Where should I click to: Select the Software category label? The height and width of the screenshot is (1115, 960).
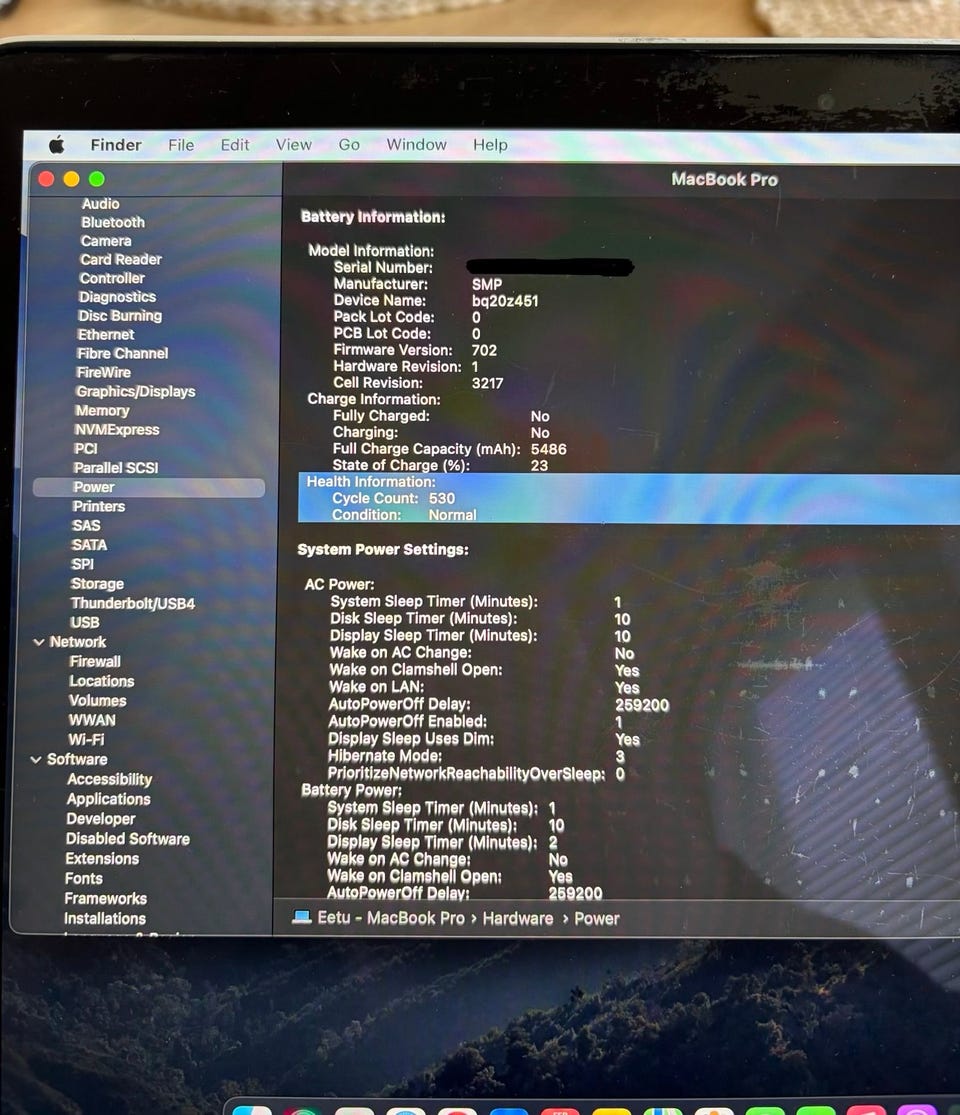[x=77, y=759]
